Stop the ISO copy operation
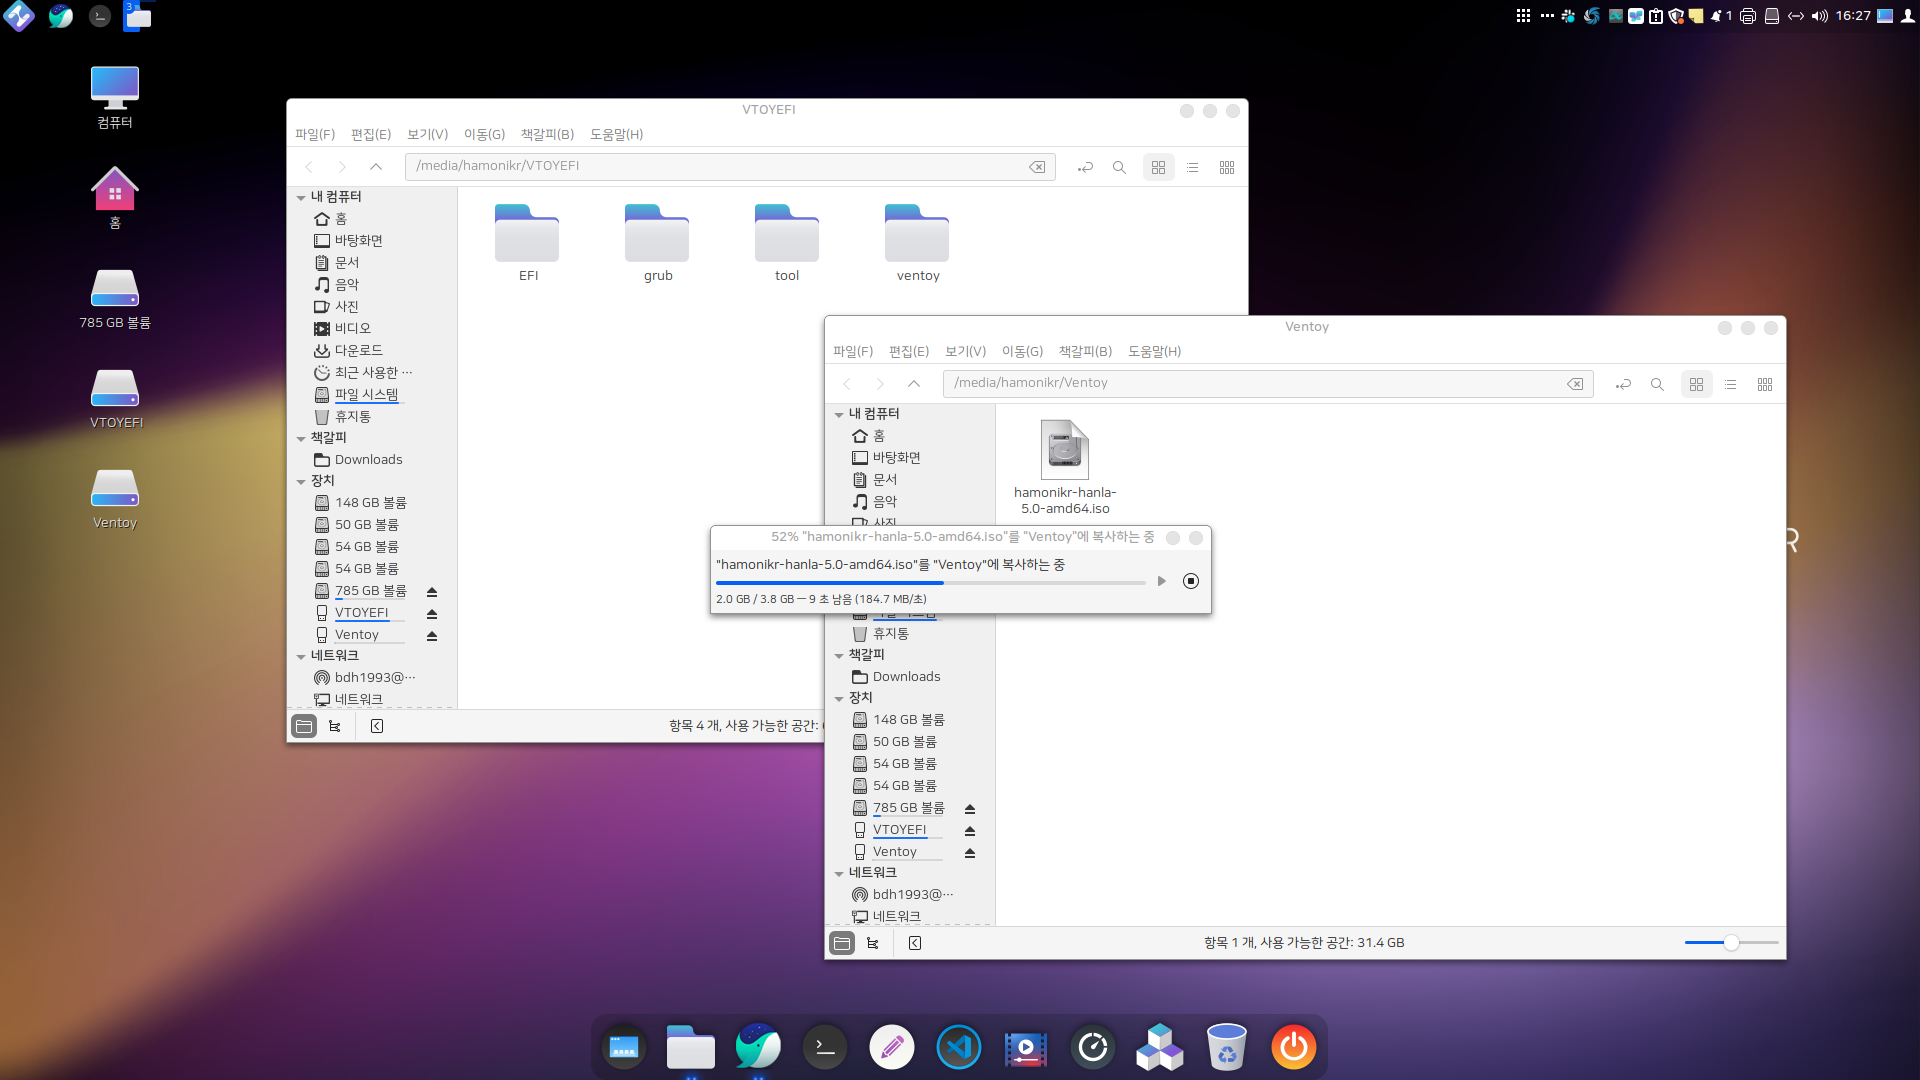Viewport: 1920px width, 1080px height. click(x=1190, y=581)
